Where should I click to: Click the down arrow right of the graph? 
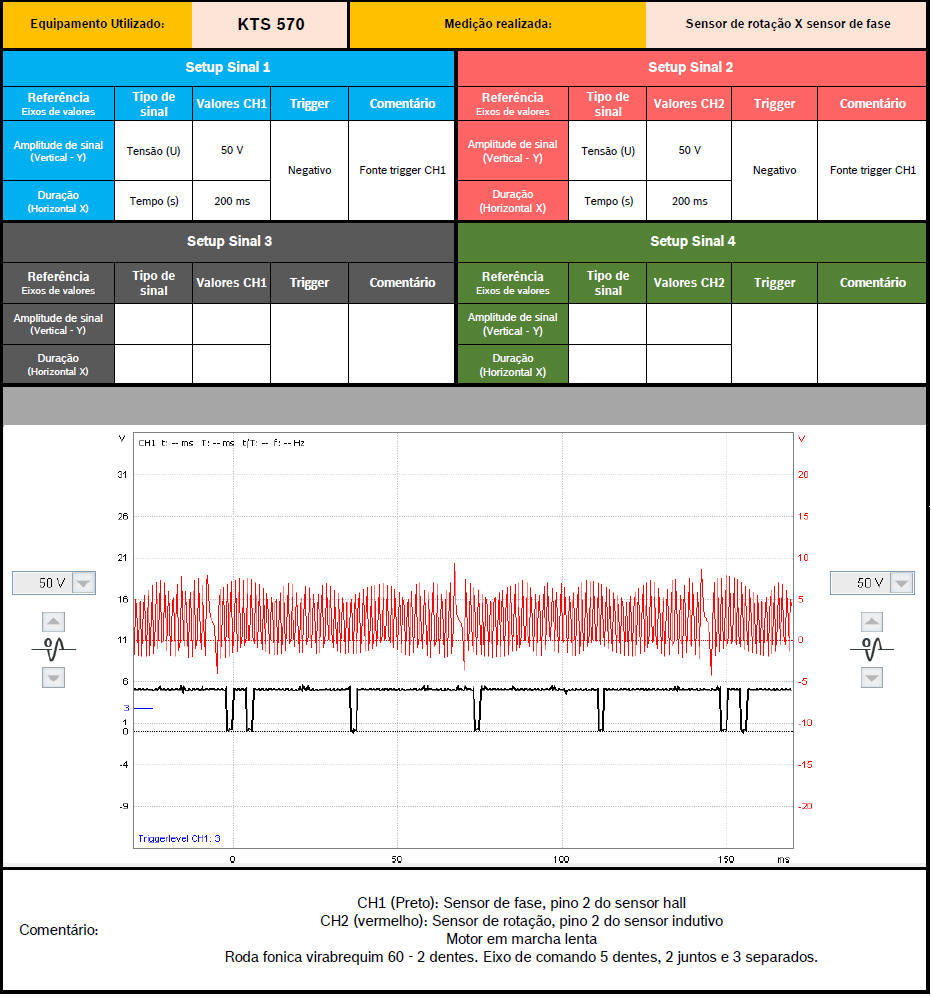[872, 677]
